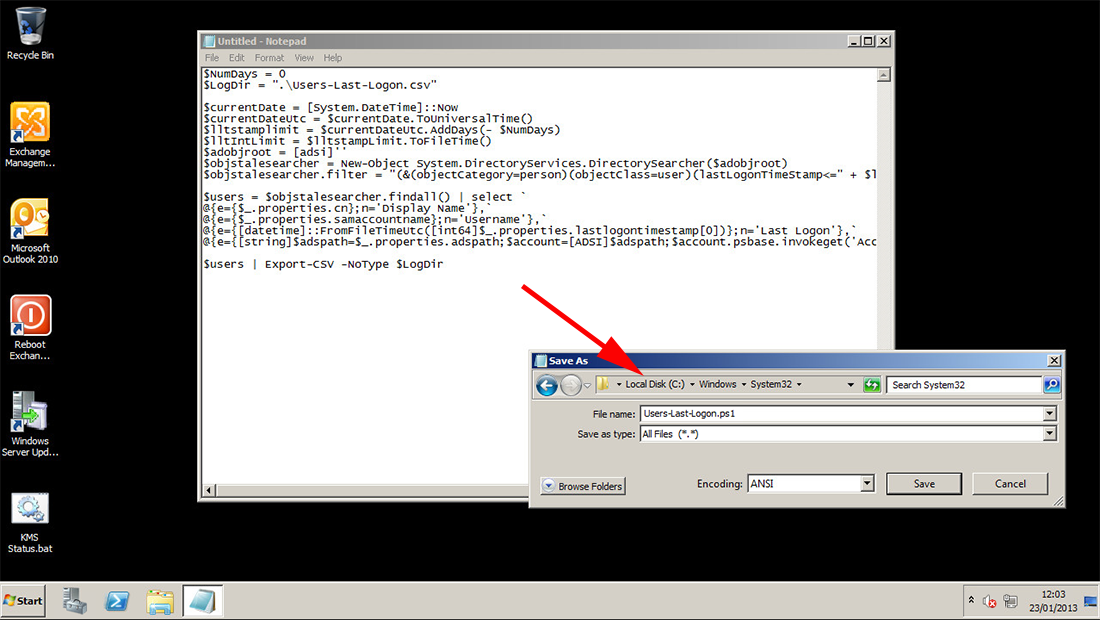
Task: Open the Save as type dropdown
Action: (x=1048, y=434)
